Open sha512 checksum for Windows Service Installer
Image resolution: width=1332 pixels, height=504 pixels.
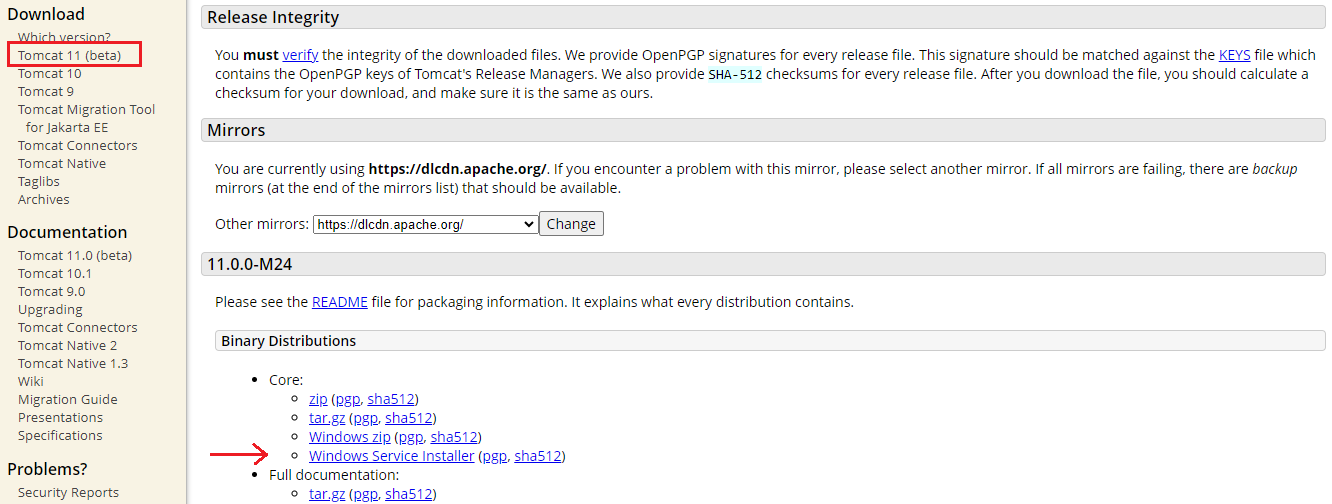pyautogui.click(x=537, y=456)
